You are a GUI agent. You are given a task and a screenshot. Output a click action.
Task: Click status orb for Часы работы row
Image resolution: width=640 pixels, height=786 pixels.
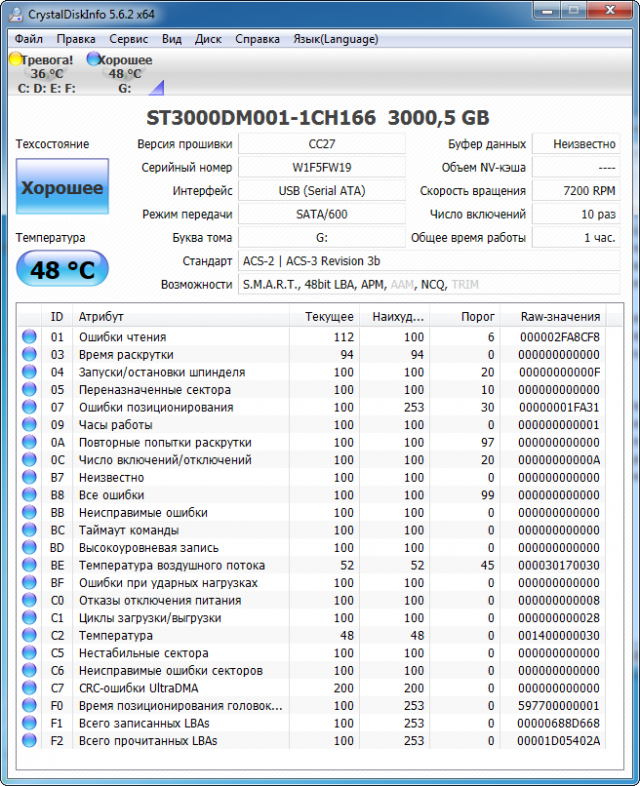coord(29,424)
